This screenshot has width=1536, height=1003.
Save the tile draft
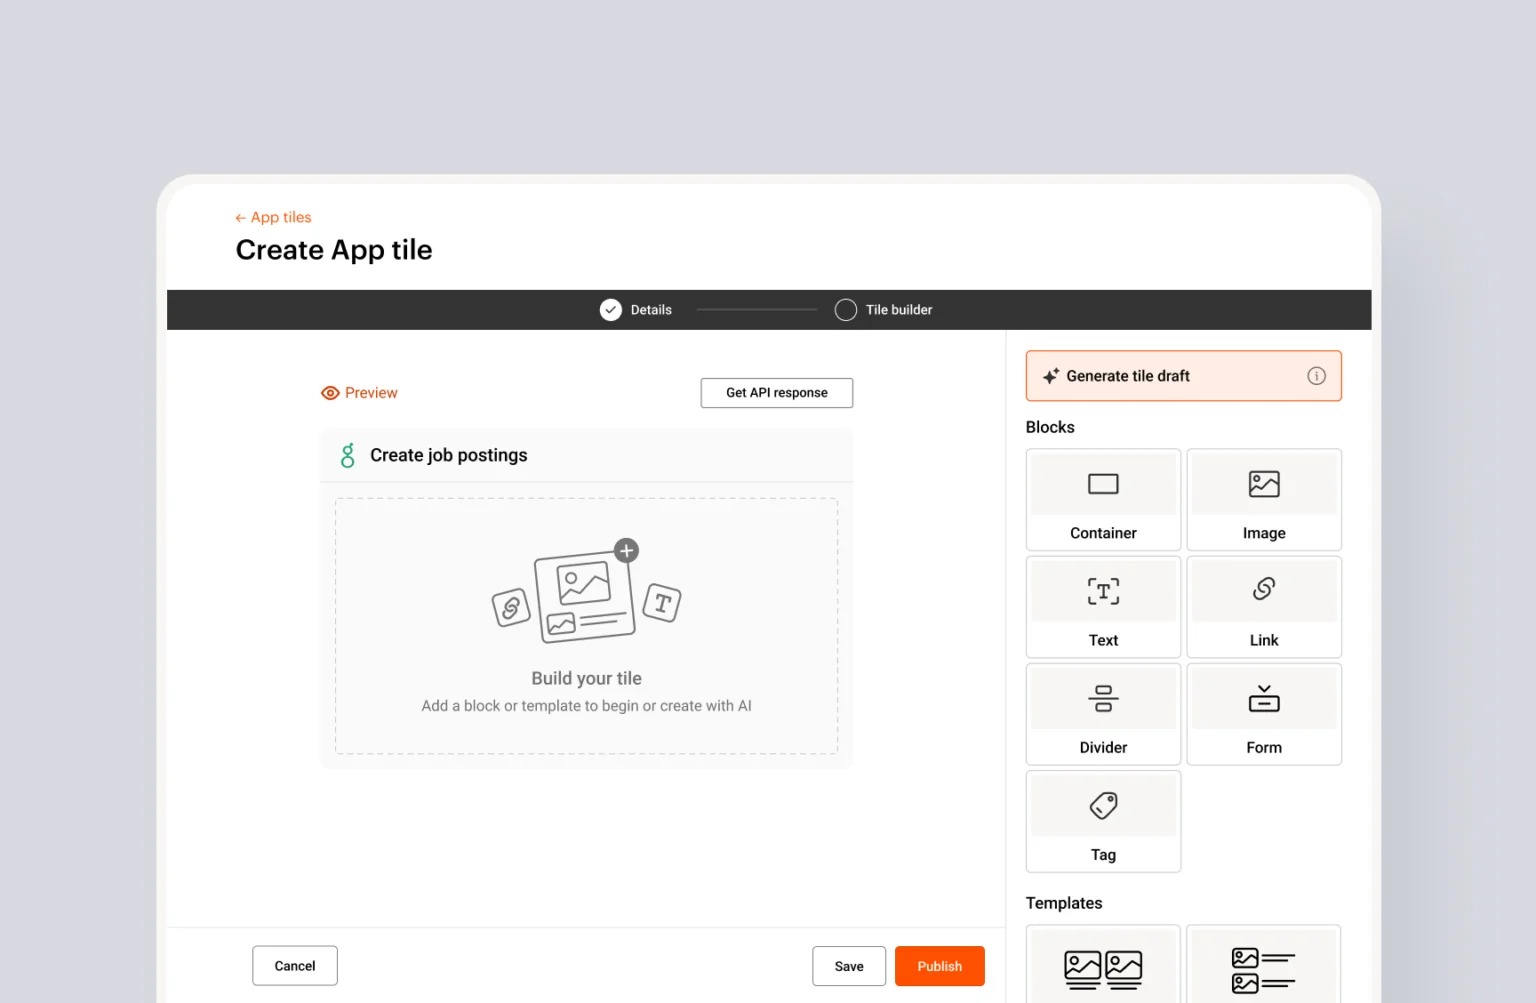tap(848, 965)
